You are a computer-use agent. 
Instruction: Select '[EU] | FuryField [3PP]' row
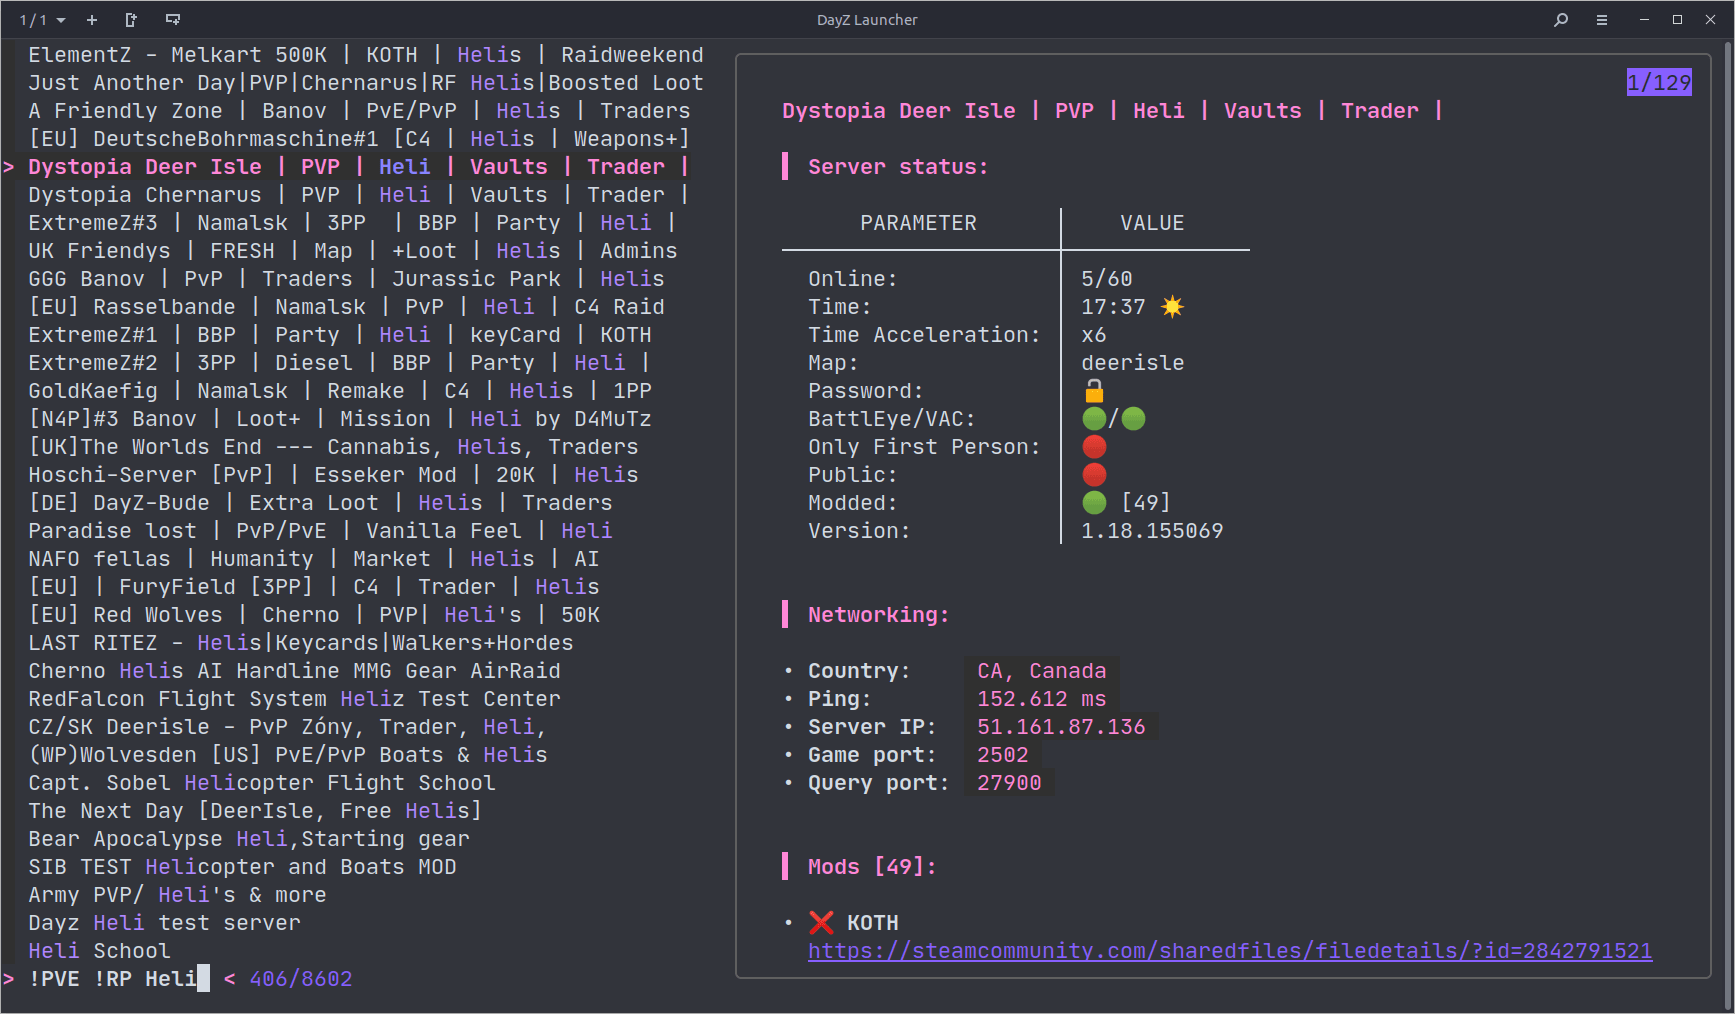coord(314,587)
